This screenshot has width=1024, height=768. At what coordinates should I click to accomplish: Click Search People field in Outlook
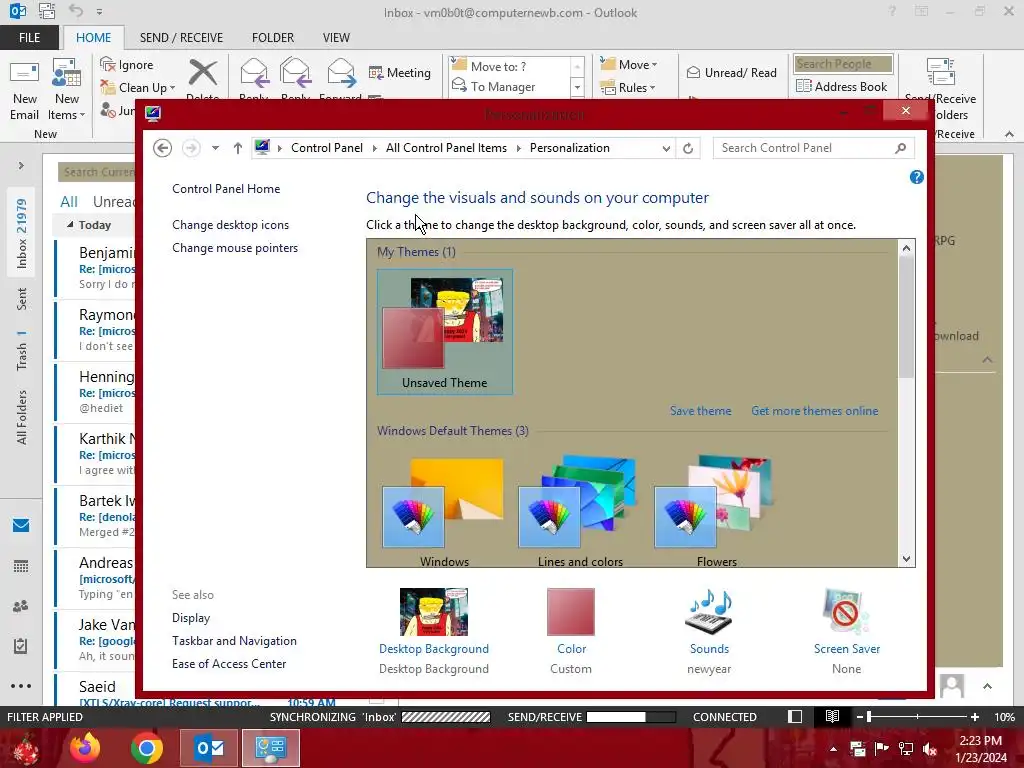[x=843, y=64]
